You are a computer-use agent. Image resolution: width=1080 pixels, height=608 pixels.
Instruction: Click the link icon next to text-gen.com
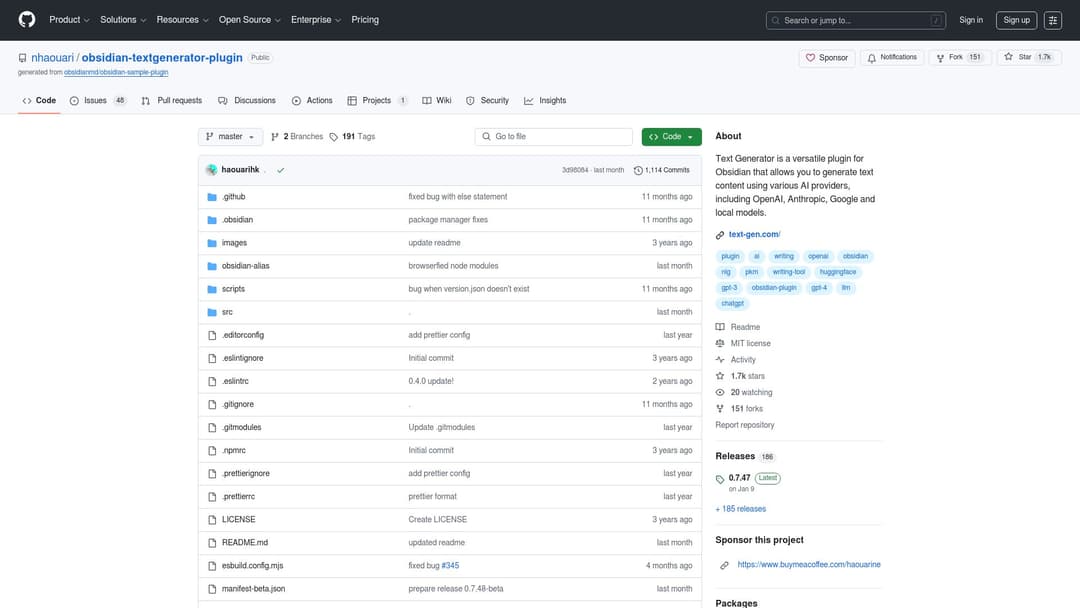(x=720, y=235)
